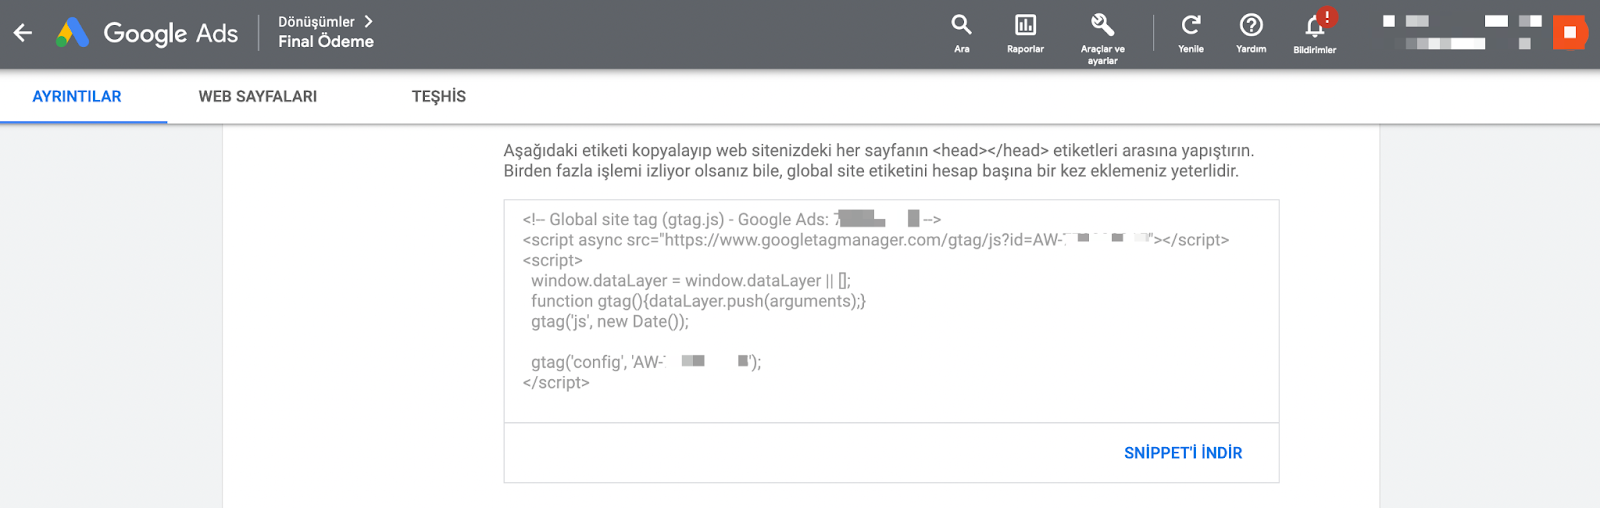Image resolution: width=1600 pixels, height=508 pixels.
Task: Switch to the AYRINTILAR tab
Action: pos(77,96)
